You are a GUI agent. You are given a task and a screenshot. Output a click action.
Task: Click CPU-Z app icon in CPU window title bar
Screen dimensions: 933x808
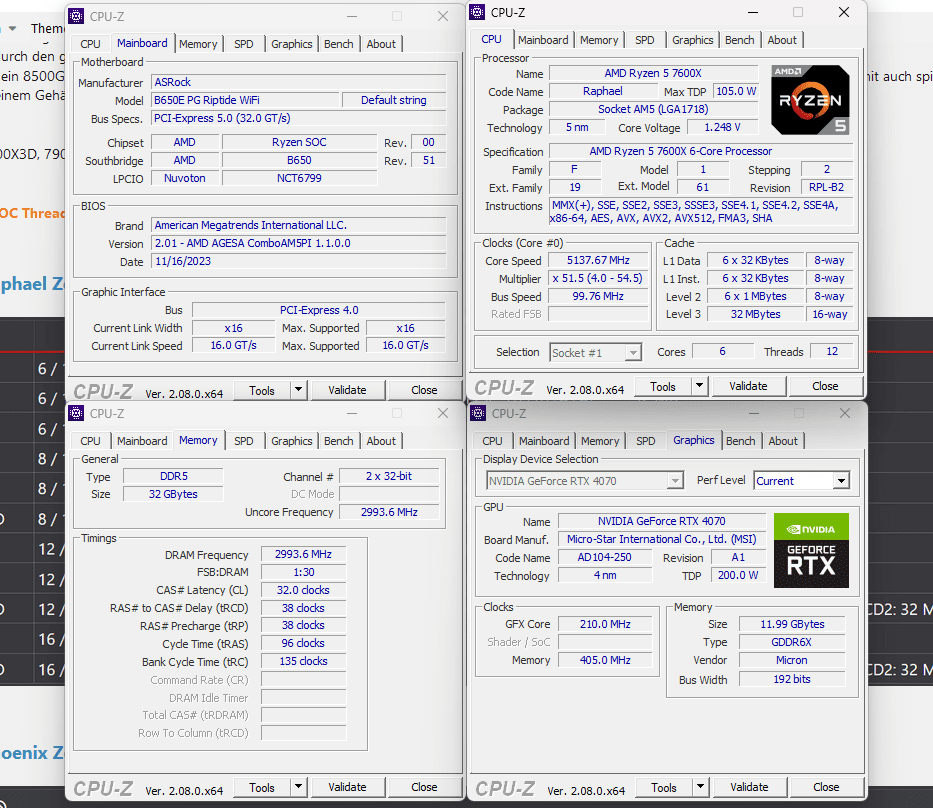point(477,12)
